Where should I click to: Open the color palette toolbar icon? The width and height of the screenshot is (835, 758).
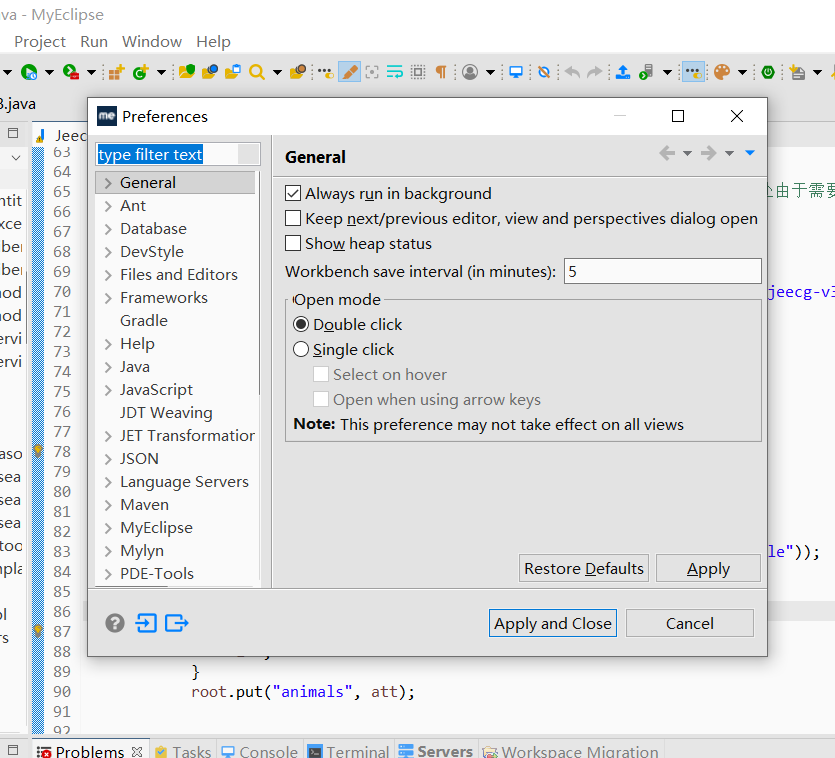722,71
